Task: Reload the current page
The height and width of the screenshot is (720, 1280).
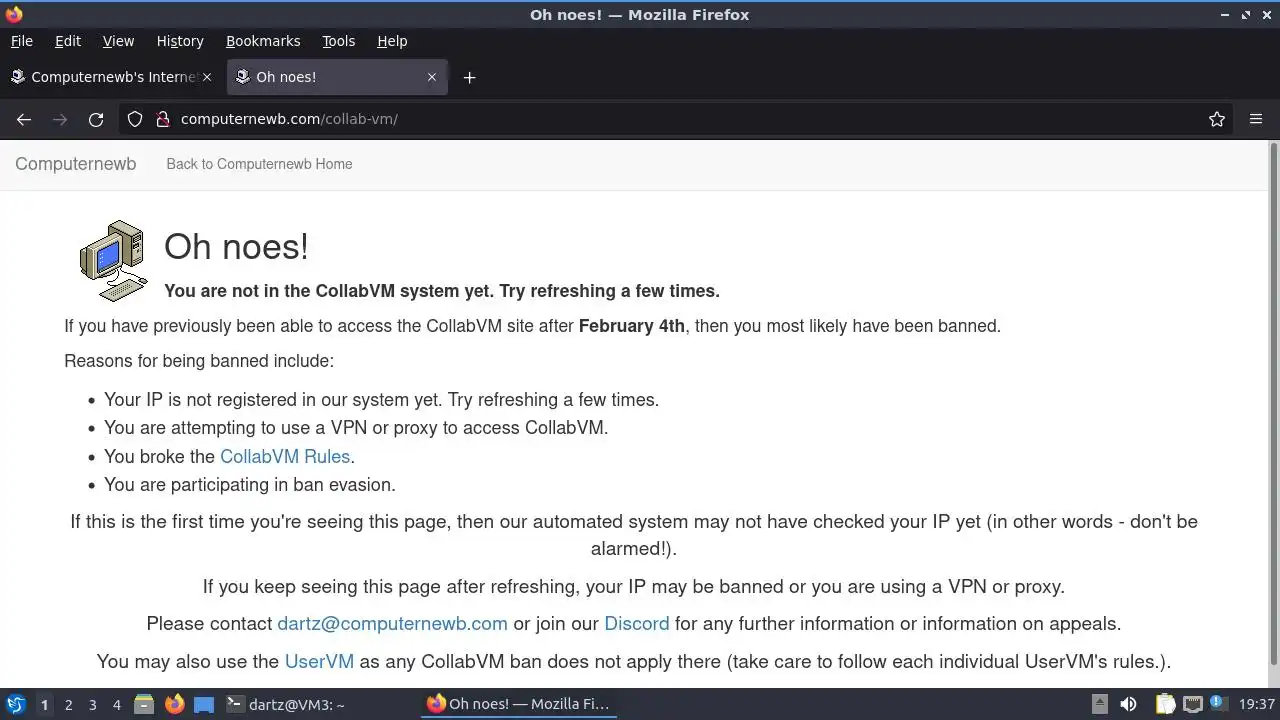Action: (x=96, y=119)
